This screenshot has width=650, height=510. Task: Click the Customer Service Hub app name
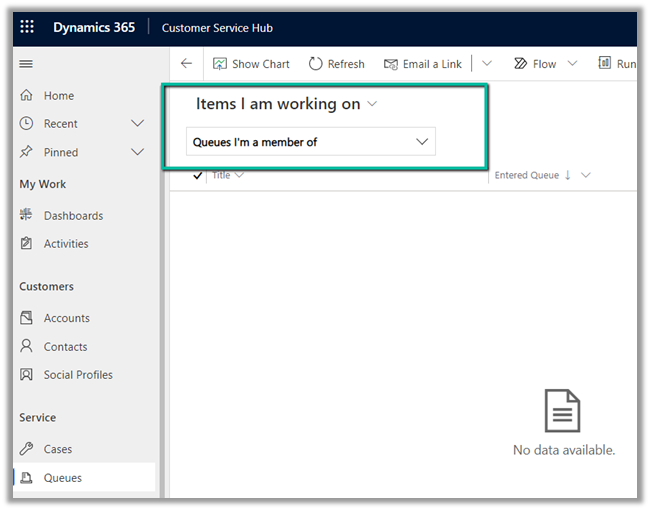click(x=217, y=28)
